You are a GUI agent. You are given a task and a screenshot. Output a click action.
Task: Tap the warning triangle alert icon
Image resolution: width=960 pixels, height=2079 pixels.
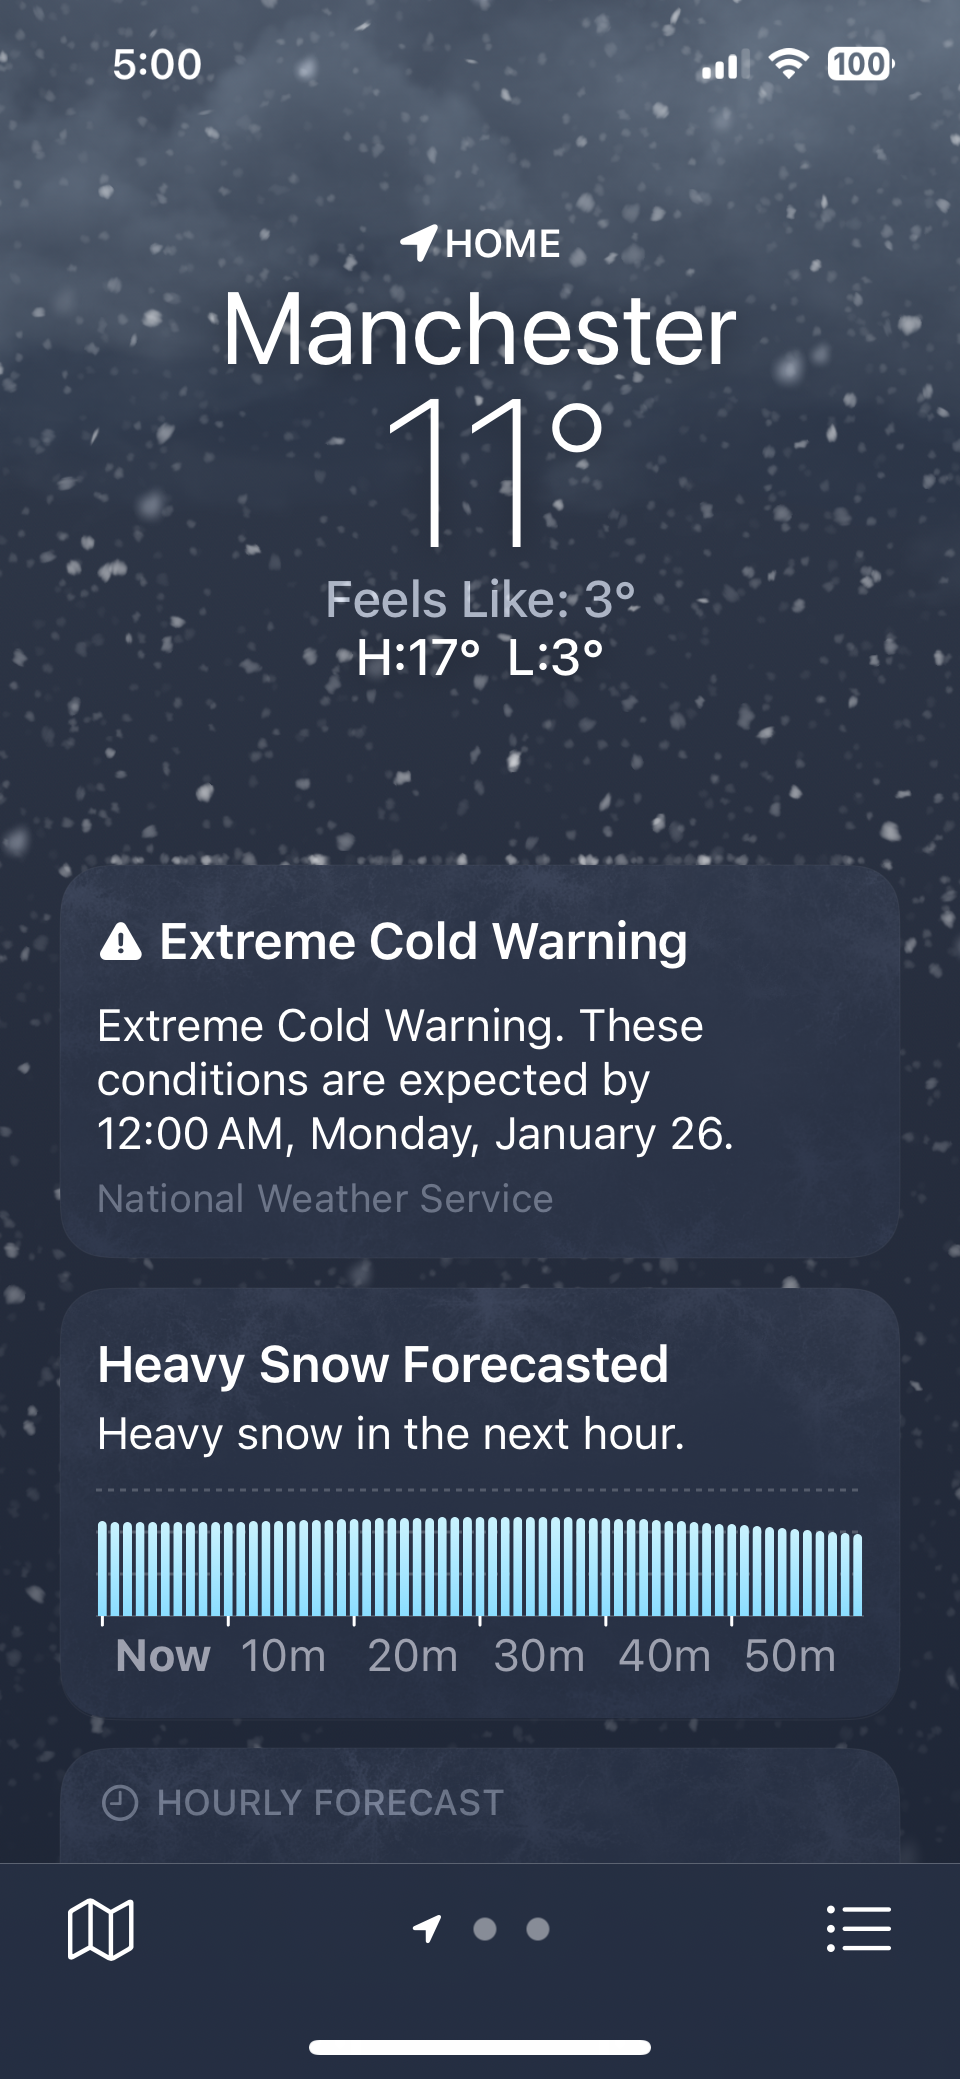pos(121,942)
